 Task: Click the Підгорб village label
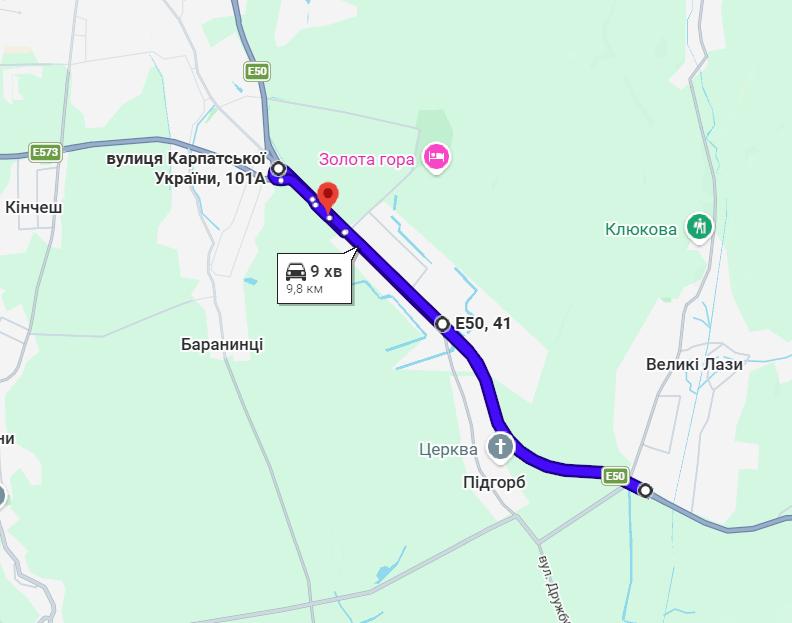pyautogui.click(x=494, y=483)
